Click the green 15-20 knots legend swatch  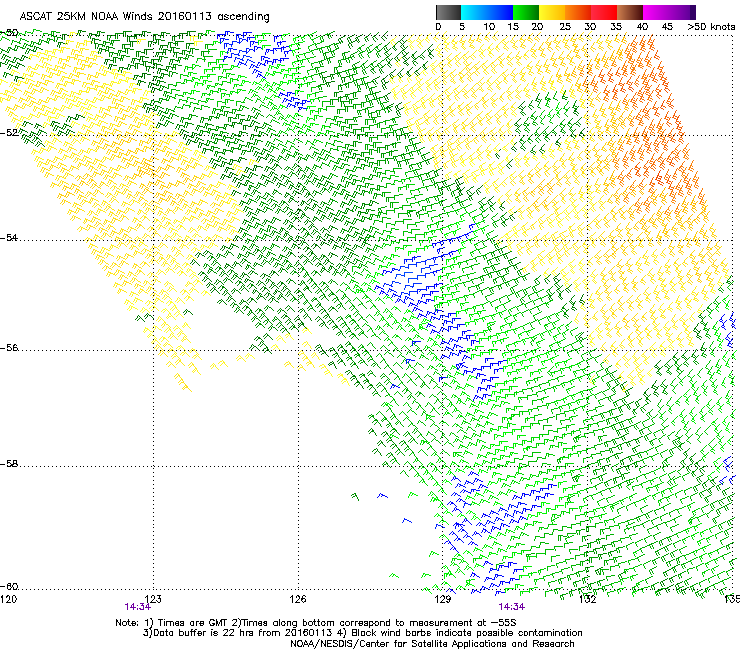click(x=526, y=12)
